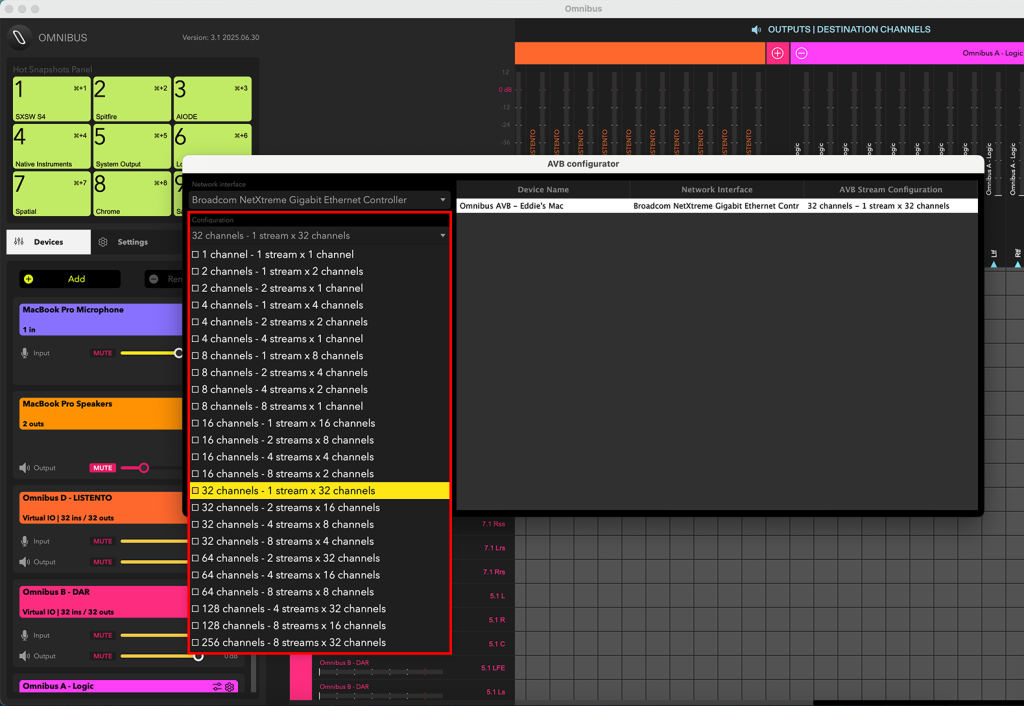
Task: Select highlighted 32 channels - 1 stream x 32 channels
Action: pyautogui.click(x=319, y=490)
